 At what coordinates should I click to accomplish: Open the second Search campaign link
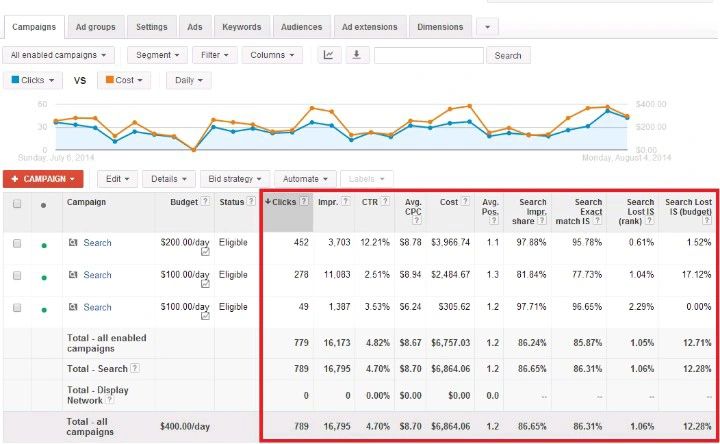pyautogui.click(x=97, y=275)
